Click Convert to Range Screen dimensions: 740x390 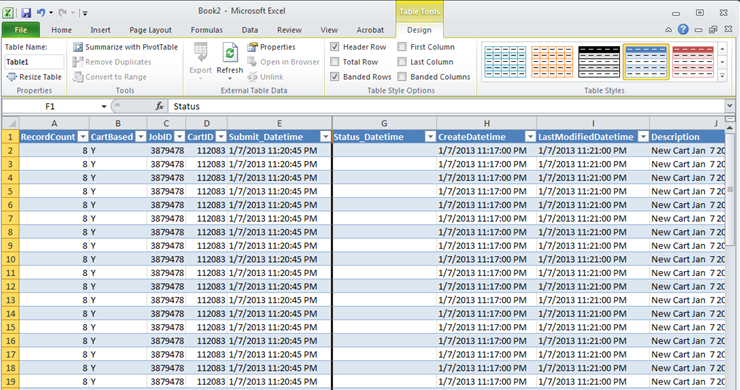(110, 77)
